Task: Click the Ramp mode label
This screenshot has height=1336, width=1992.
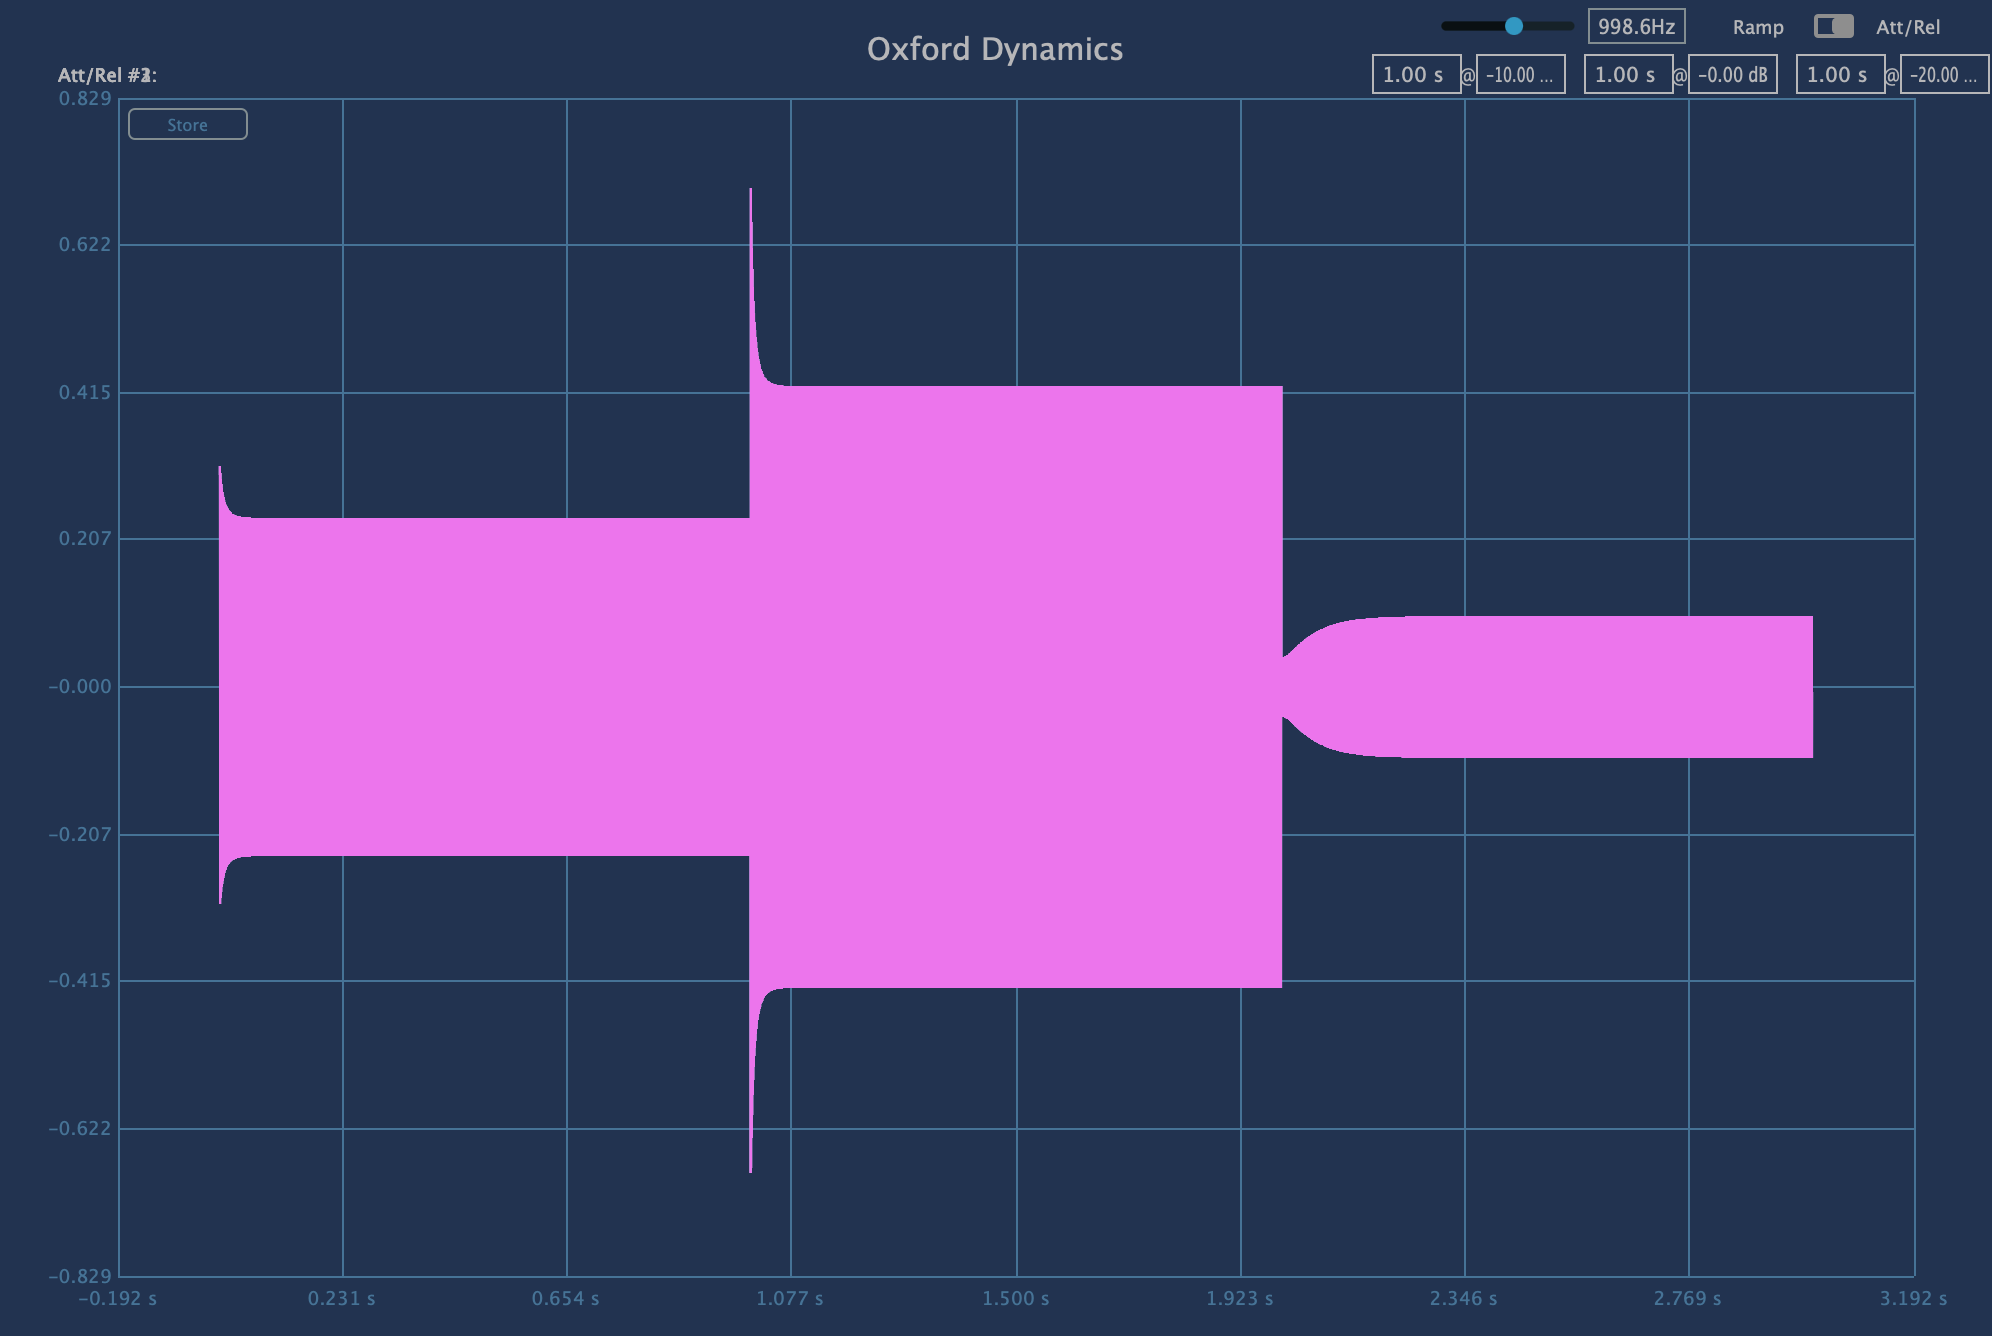Action: tap(1758, 27)
